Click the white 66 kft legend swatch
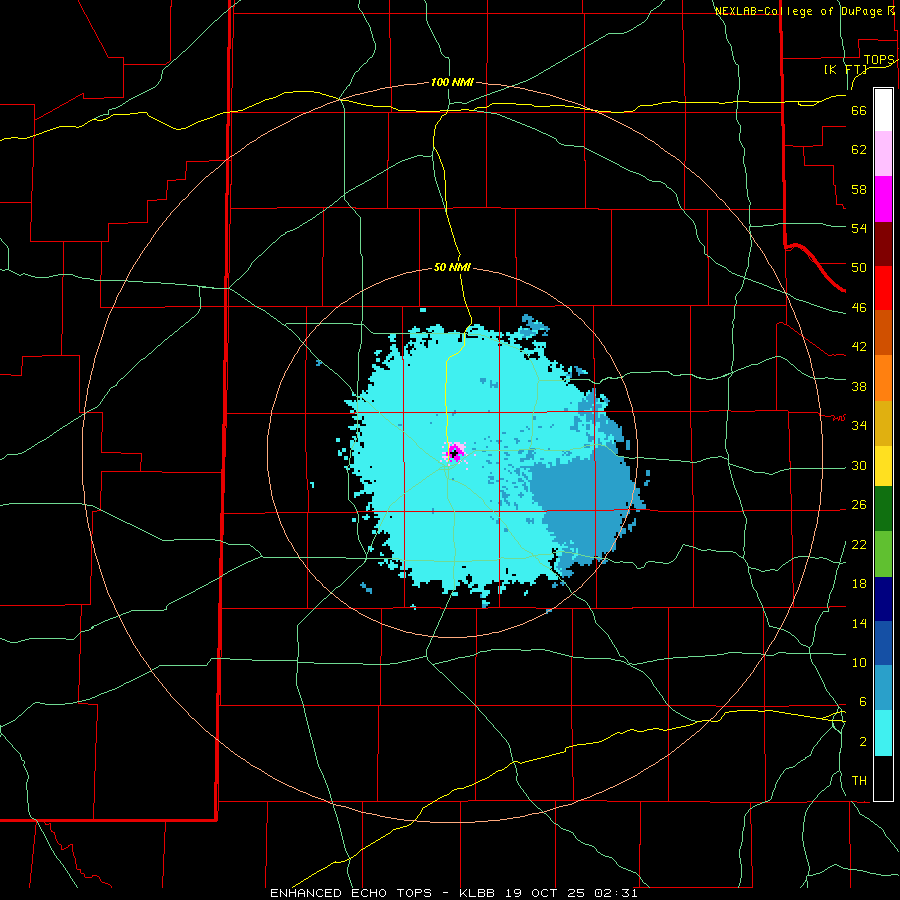This screenshot has width=900, height=900. [883, 110]
